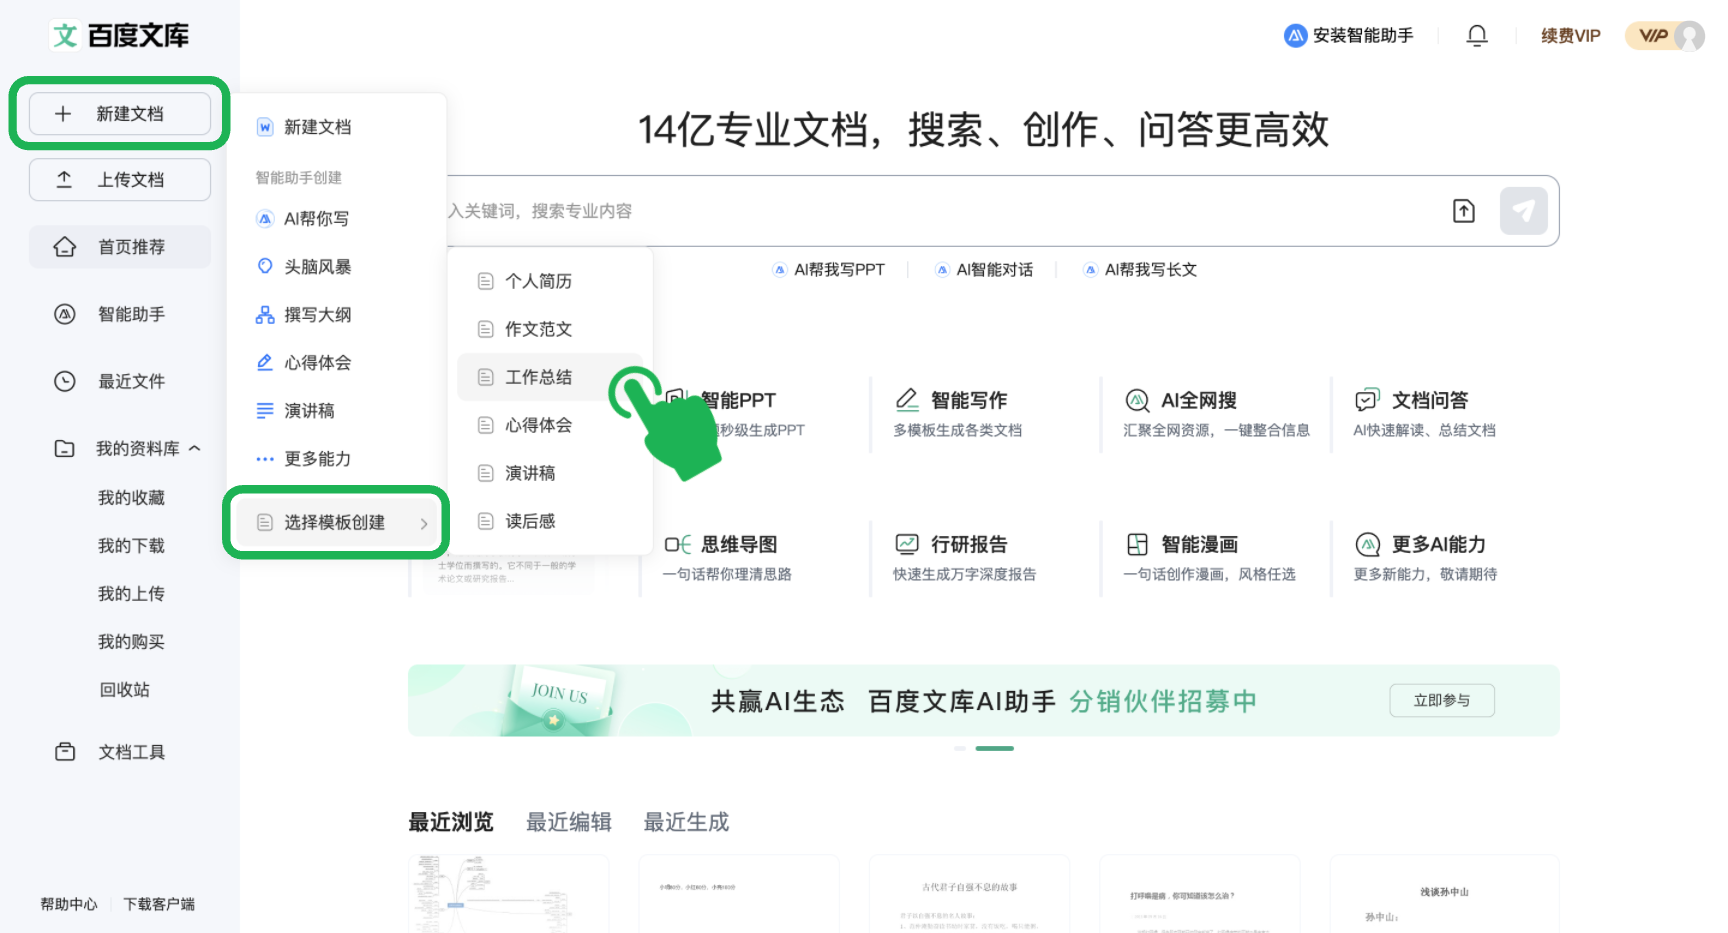
Task: Open 文档工具 in the sidebar
Action: pos(120,752)
